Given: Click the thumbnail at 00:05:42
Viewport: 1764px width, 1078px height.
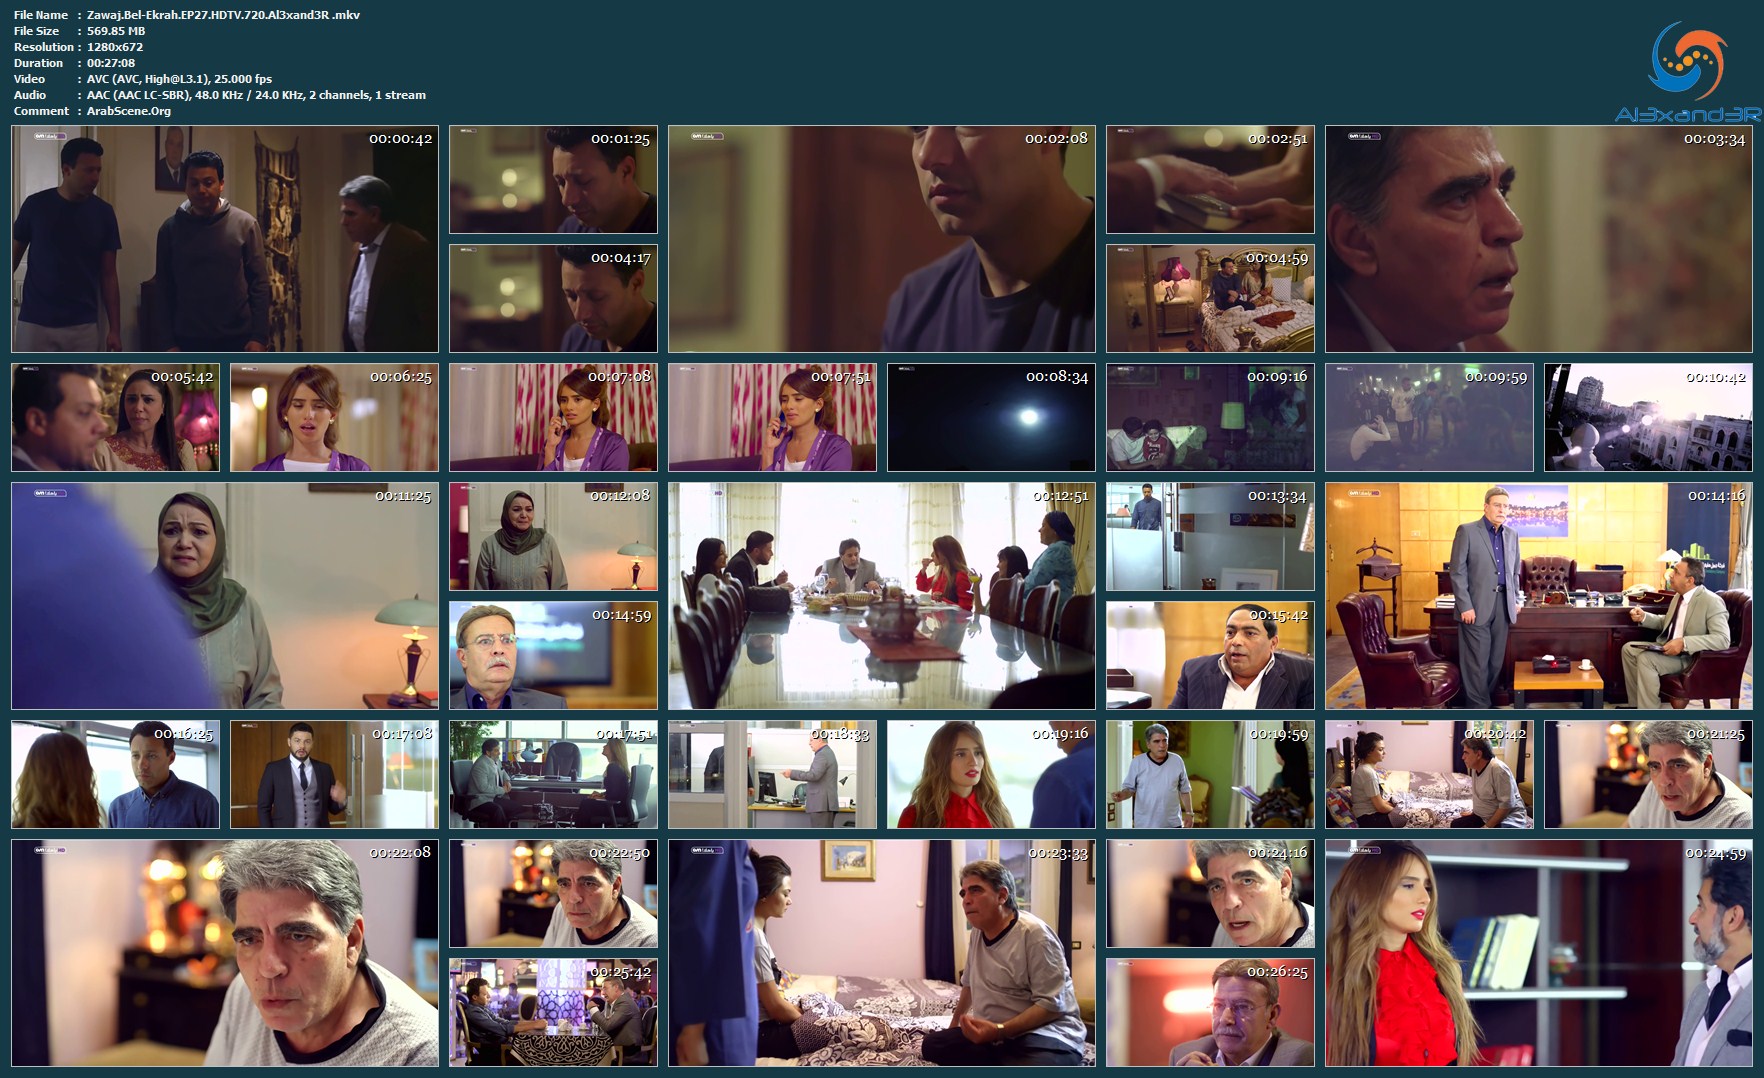Looking at the screenshot, I should (x=115, y=417).
